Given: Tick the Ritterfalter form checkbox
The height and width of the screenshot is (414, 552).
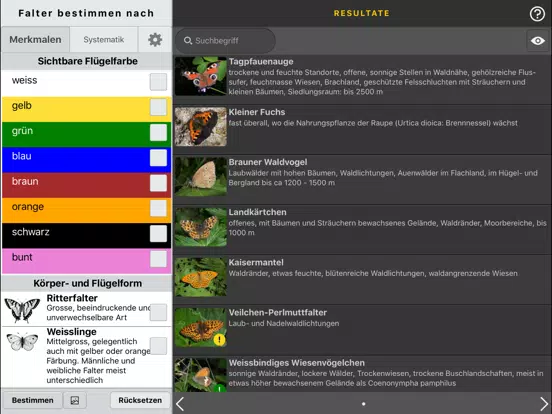Looking at the screenshot, I should 158,312.
